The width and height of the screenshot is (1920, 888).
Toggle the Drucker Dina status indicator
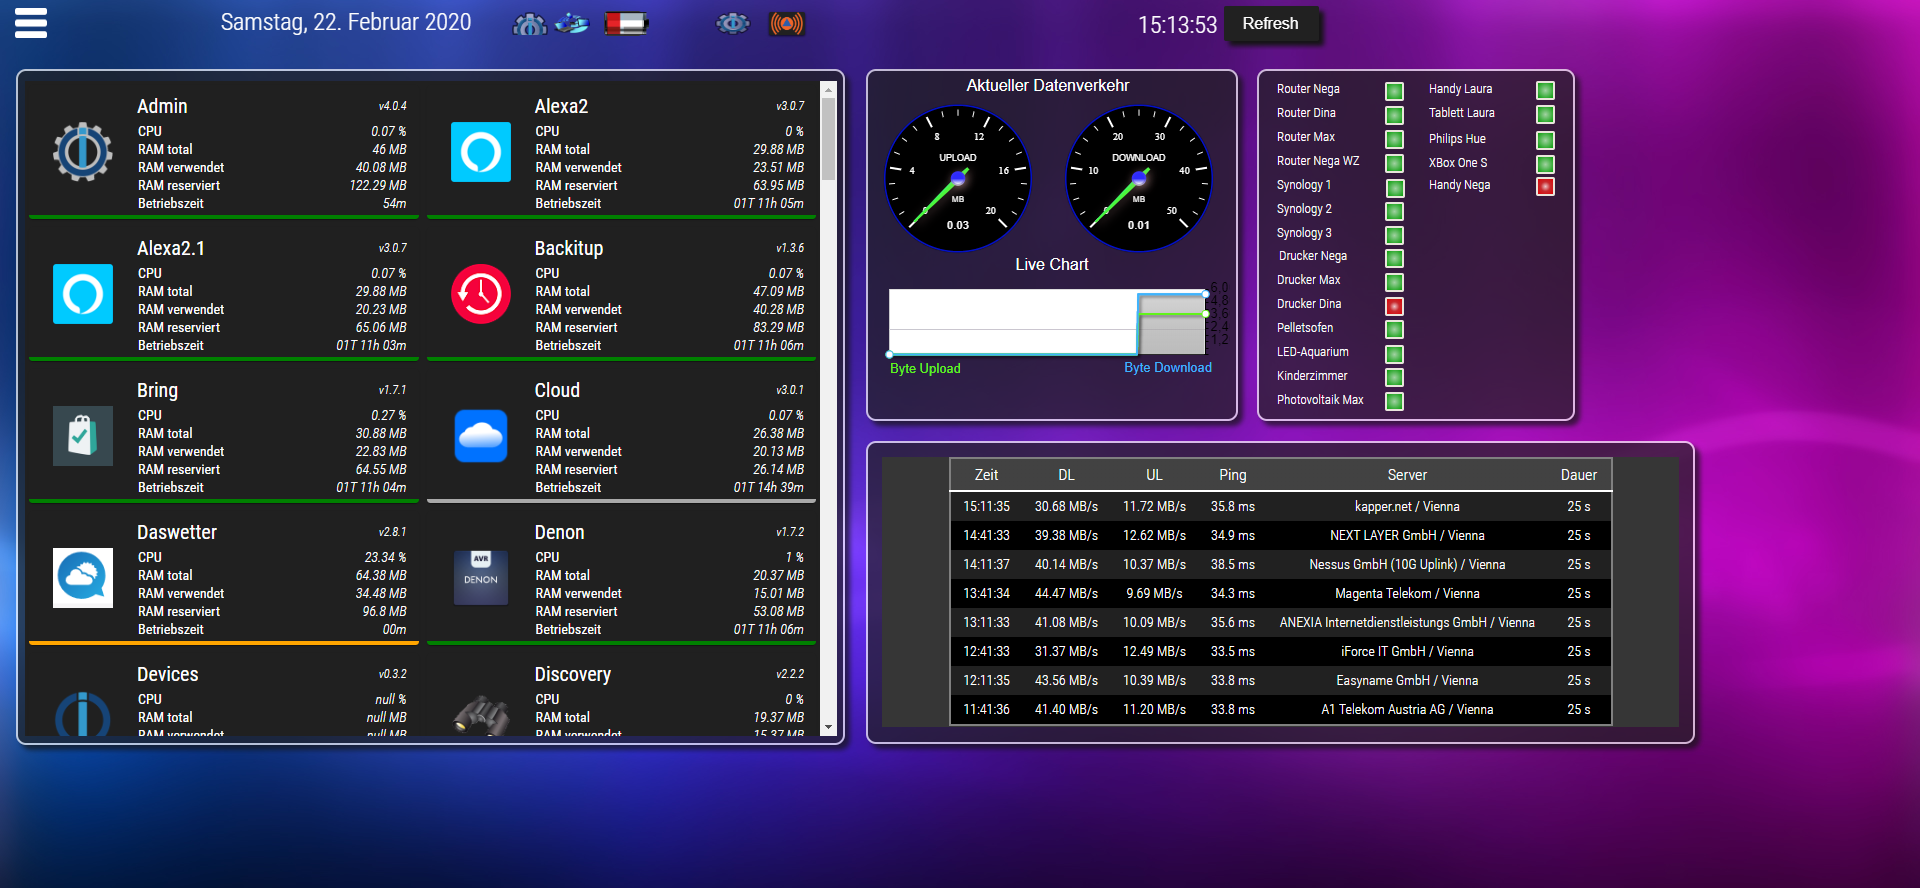(1394, 305)
